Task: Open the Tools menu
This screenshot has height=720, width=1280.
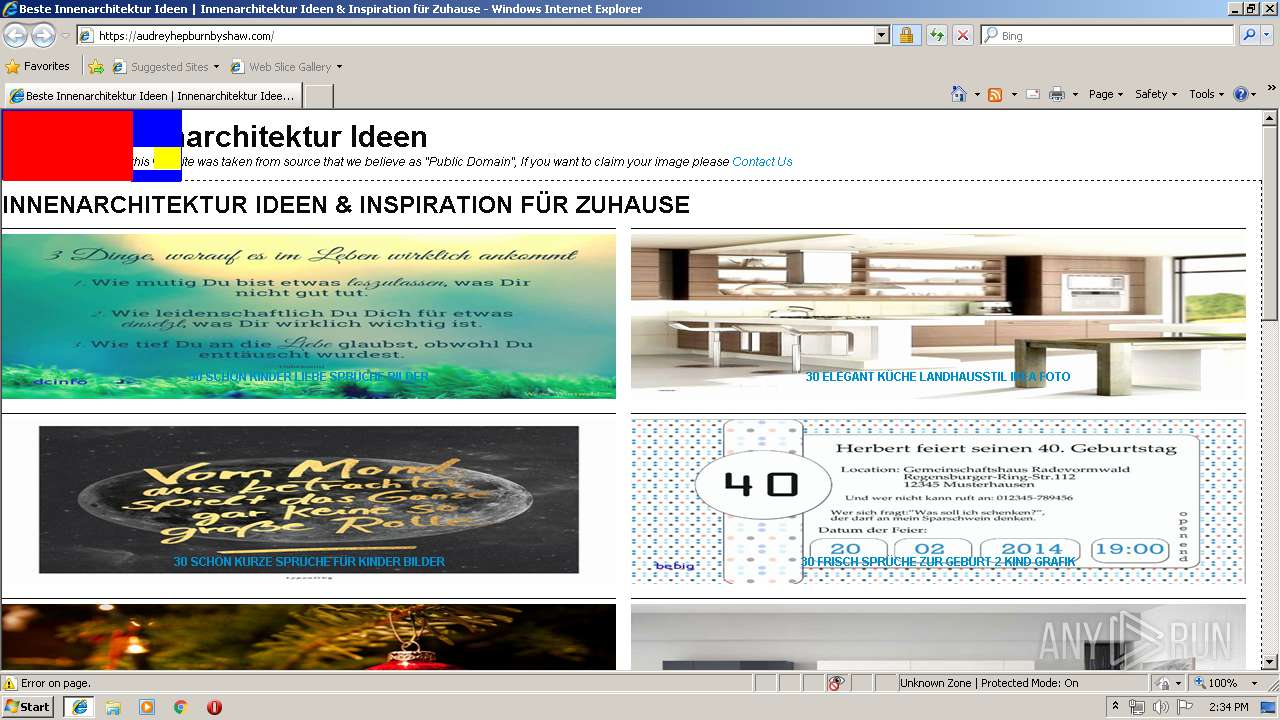Action: (1206, 94)
